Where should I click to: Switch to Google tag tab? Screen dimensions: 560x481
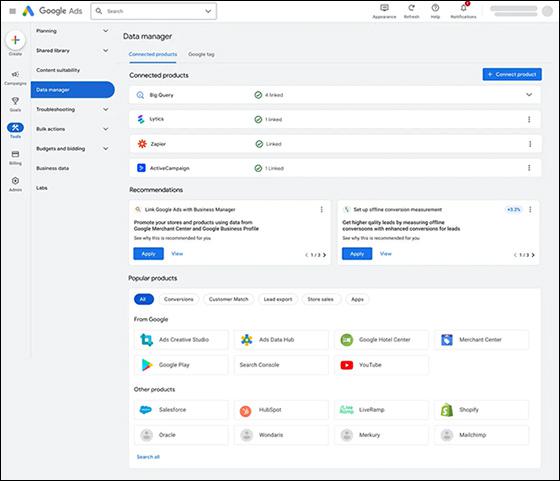pos(201,54)
